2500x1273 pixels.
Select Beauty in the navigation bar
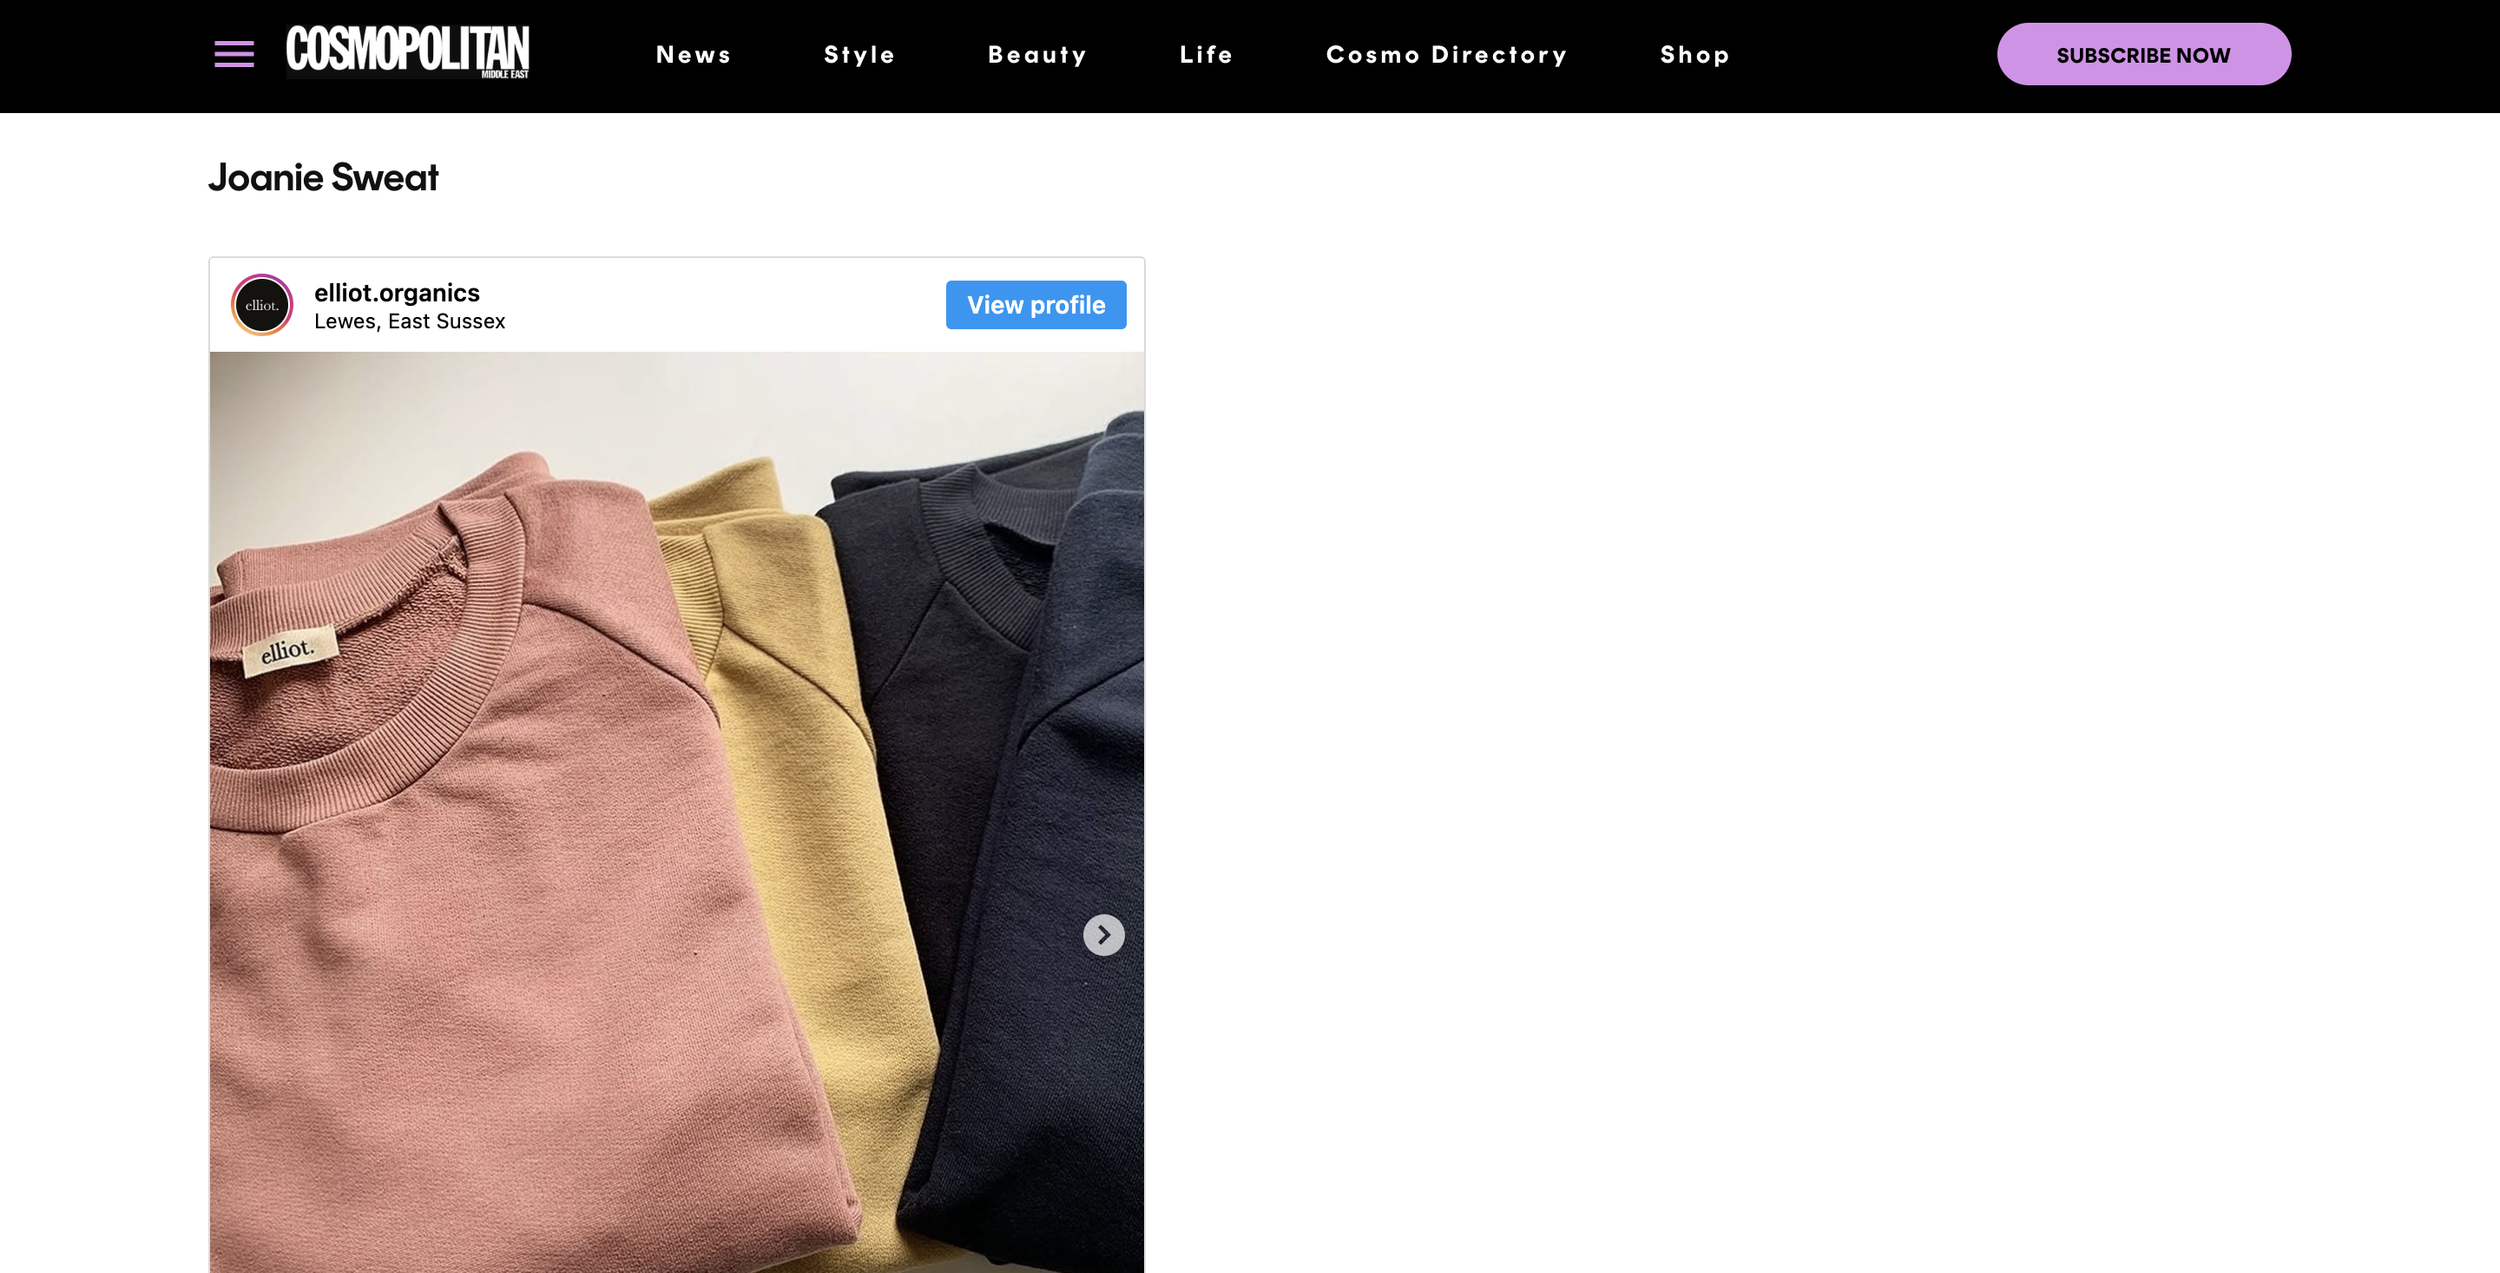(x=1037, y=55)
